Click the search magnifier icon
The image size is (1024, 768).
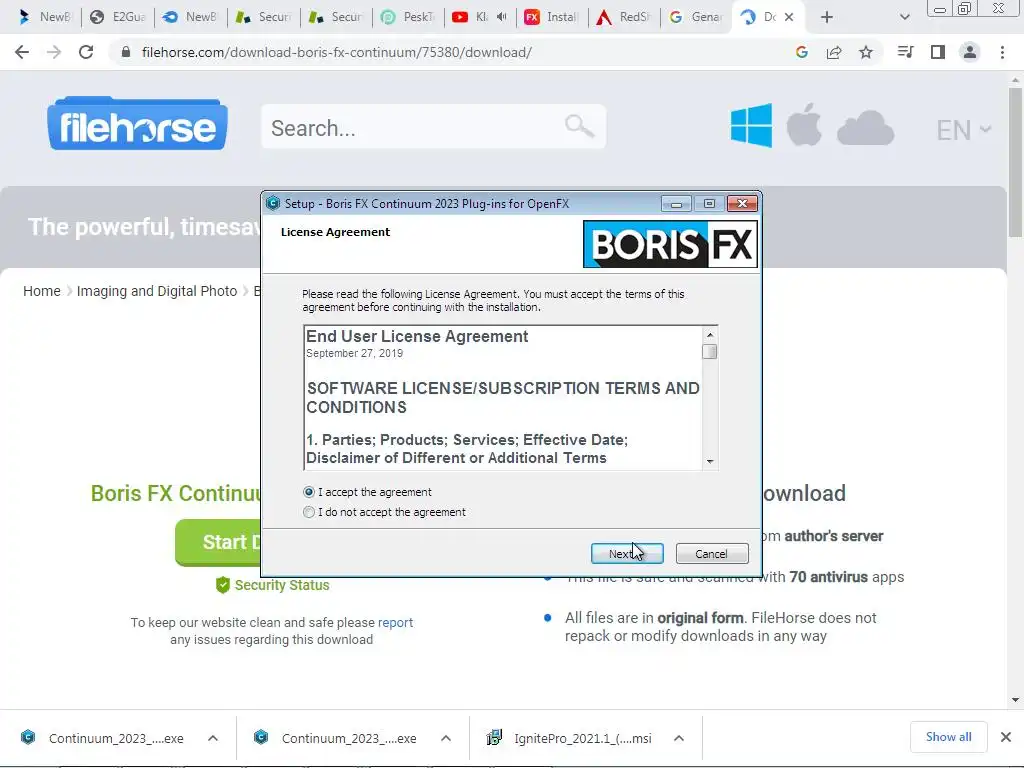pos(579,125)
